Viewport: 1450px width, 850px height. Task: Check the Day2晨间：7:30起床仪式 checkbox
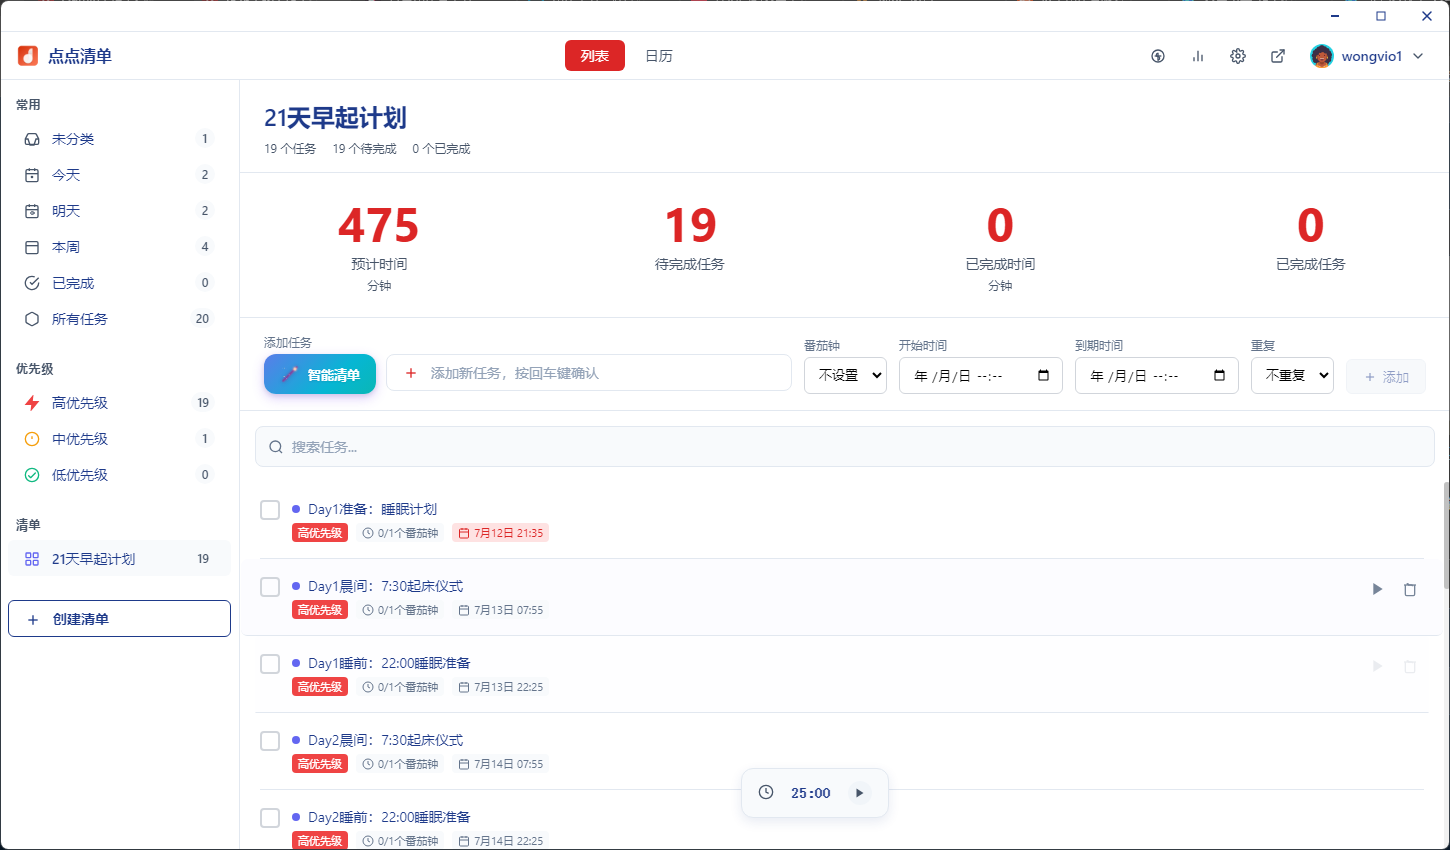(270, 741)
